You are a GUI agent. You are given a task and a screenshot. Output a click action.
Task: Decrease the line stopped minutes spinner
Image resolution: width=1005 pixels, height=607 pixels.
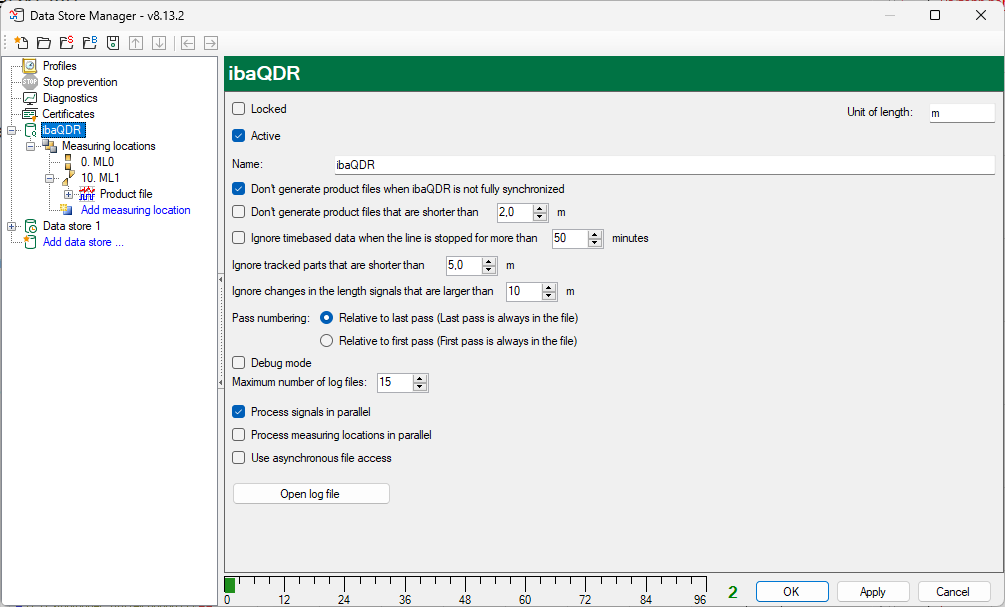pyautogui.click(x=595, y=243)
